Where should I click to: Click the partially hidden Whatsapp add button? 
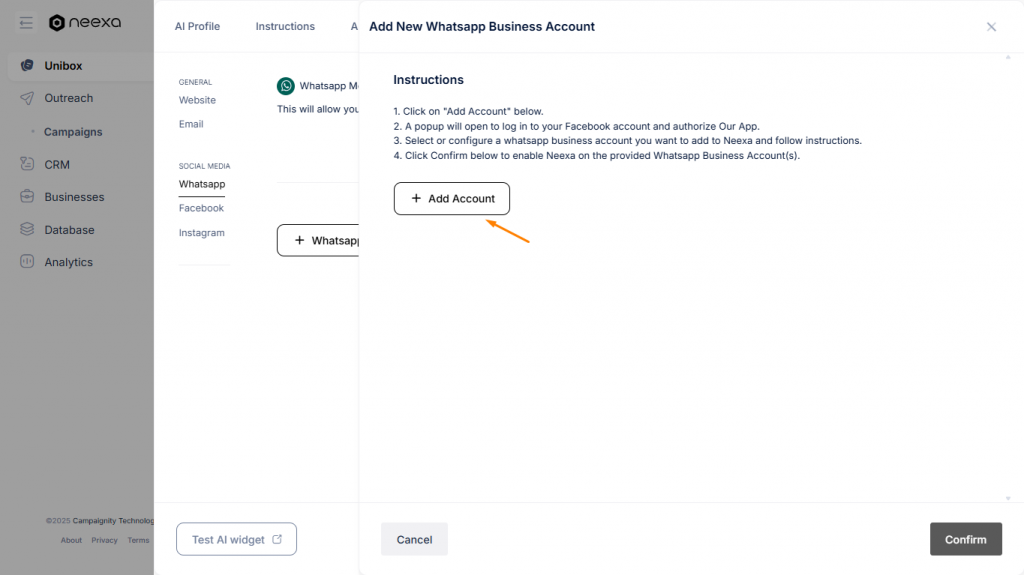(x=318, y=240)
